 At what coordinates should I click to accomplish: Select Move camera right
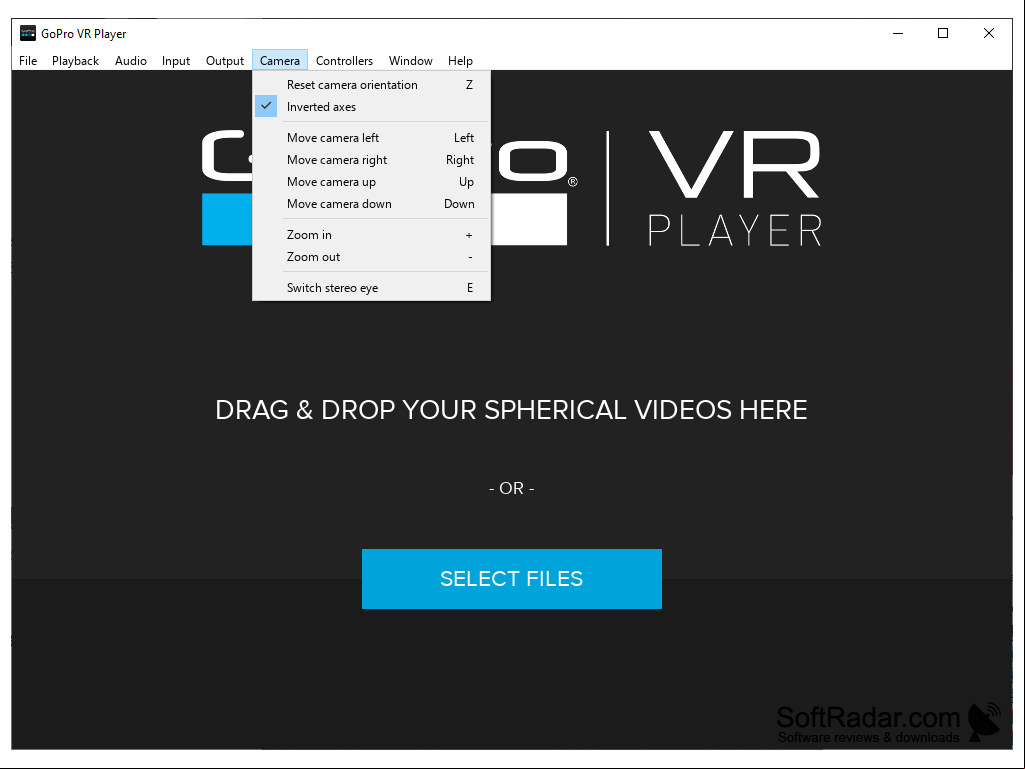click(371, 160)
